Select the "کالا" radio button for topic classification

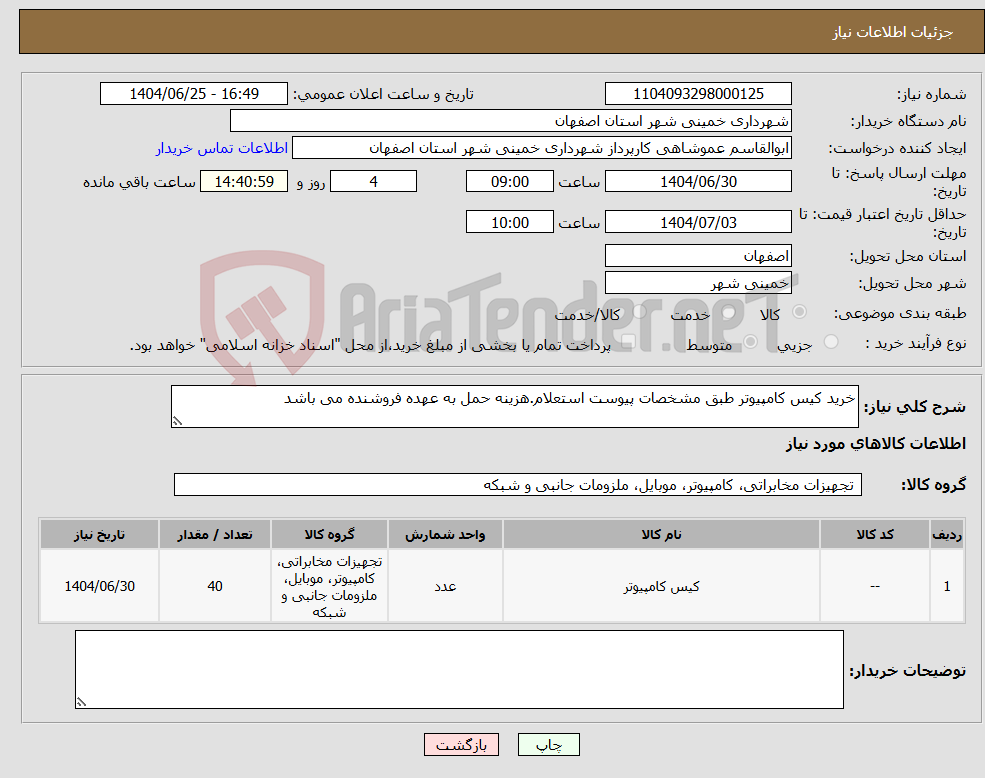(x=801, y=312)
